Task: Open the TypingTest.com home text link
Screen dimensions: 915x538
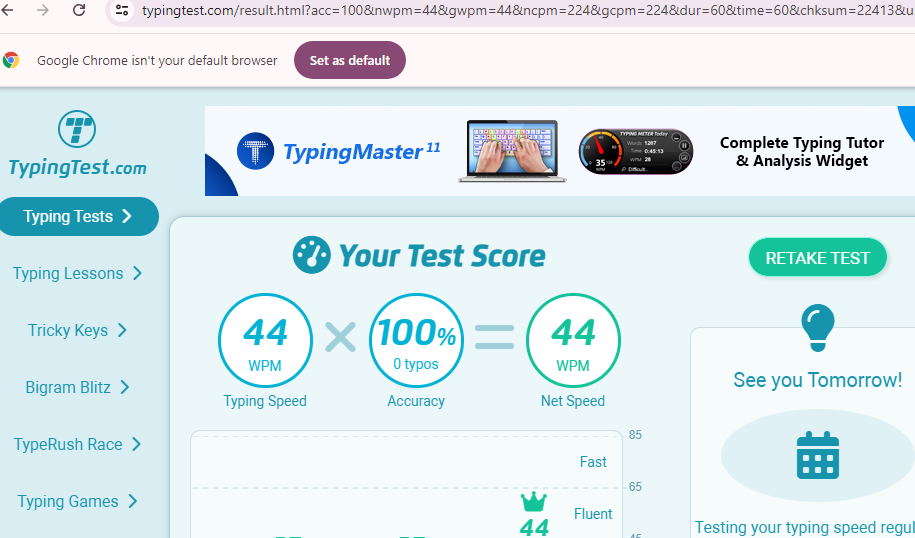Action: [78, 167]
